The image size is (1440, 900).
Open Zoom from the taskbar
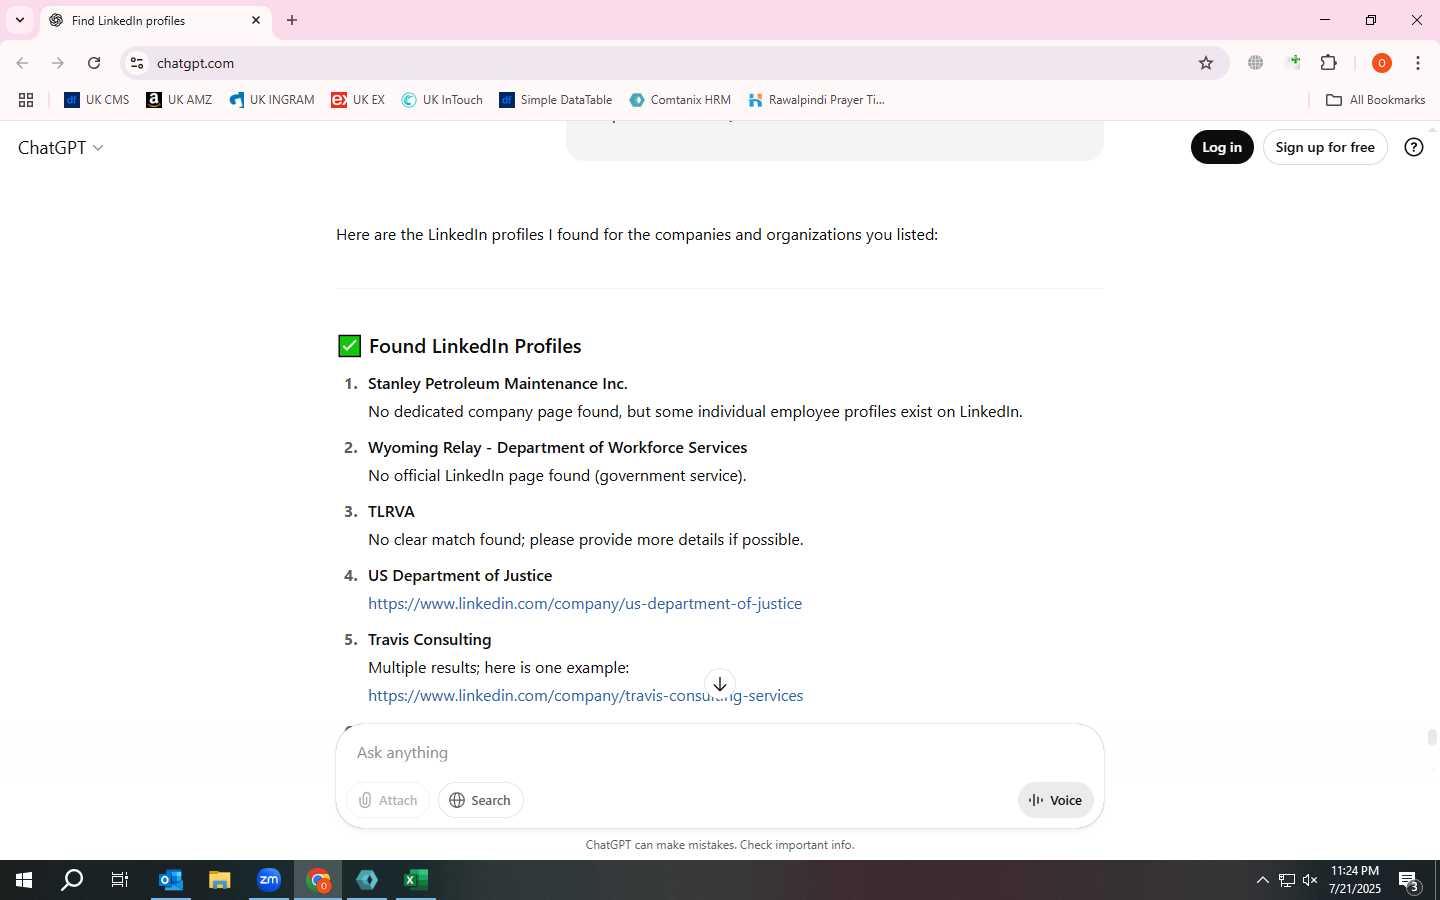point(269,880)
